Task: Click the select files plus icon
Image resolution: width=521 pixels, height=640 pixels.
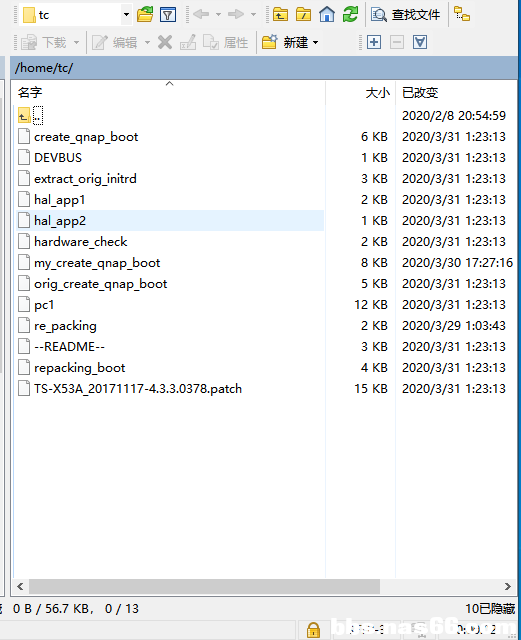Action: click(x=374, y=42)
